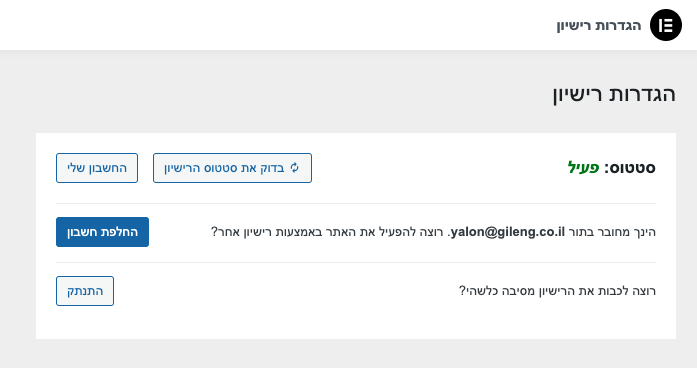This screenshot has width=697, height=368.
Task: Open the החשבון שלי account button
Action: tap(97, 168)
